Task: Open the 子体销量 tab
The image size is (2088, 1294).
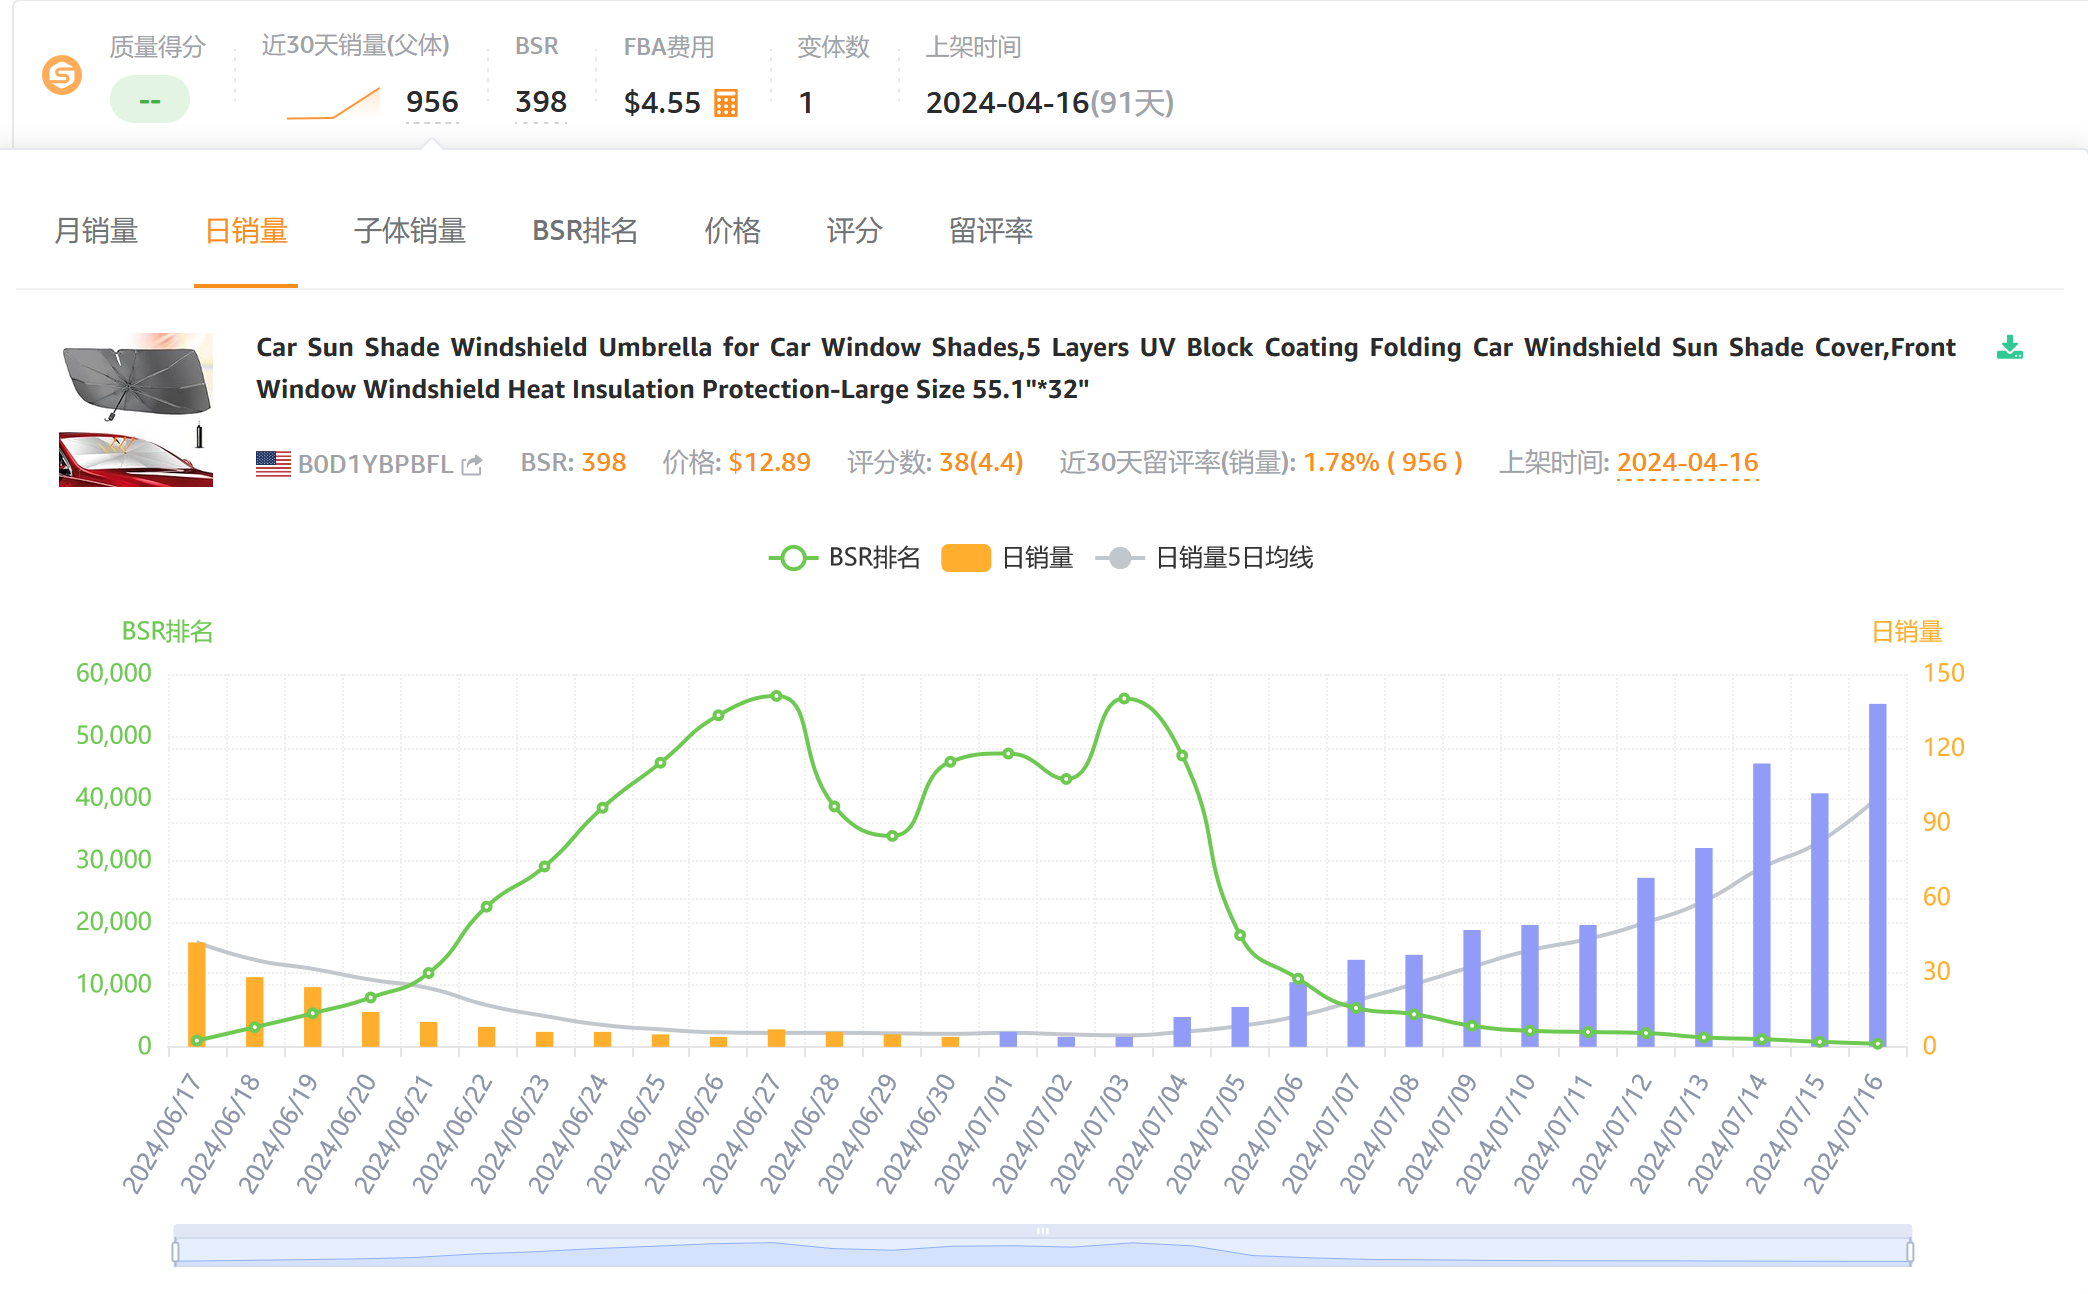Action: coord(410,231)
